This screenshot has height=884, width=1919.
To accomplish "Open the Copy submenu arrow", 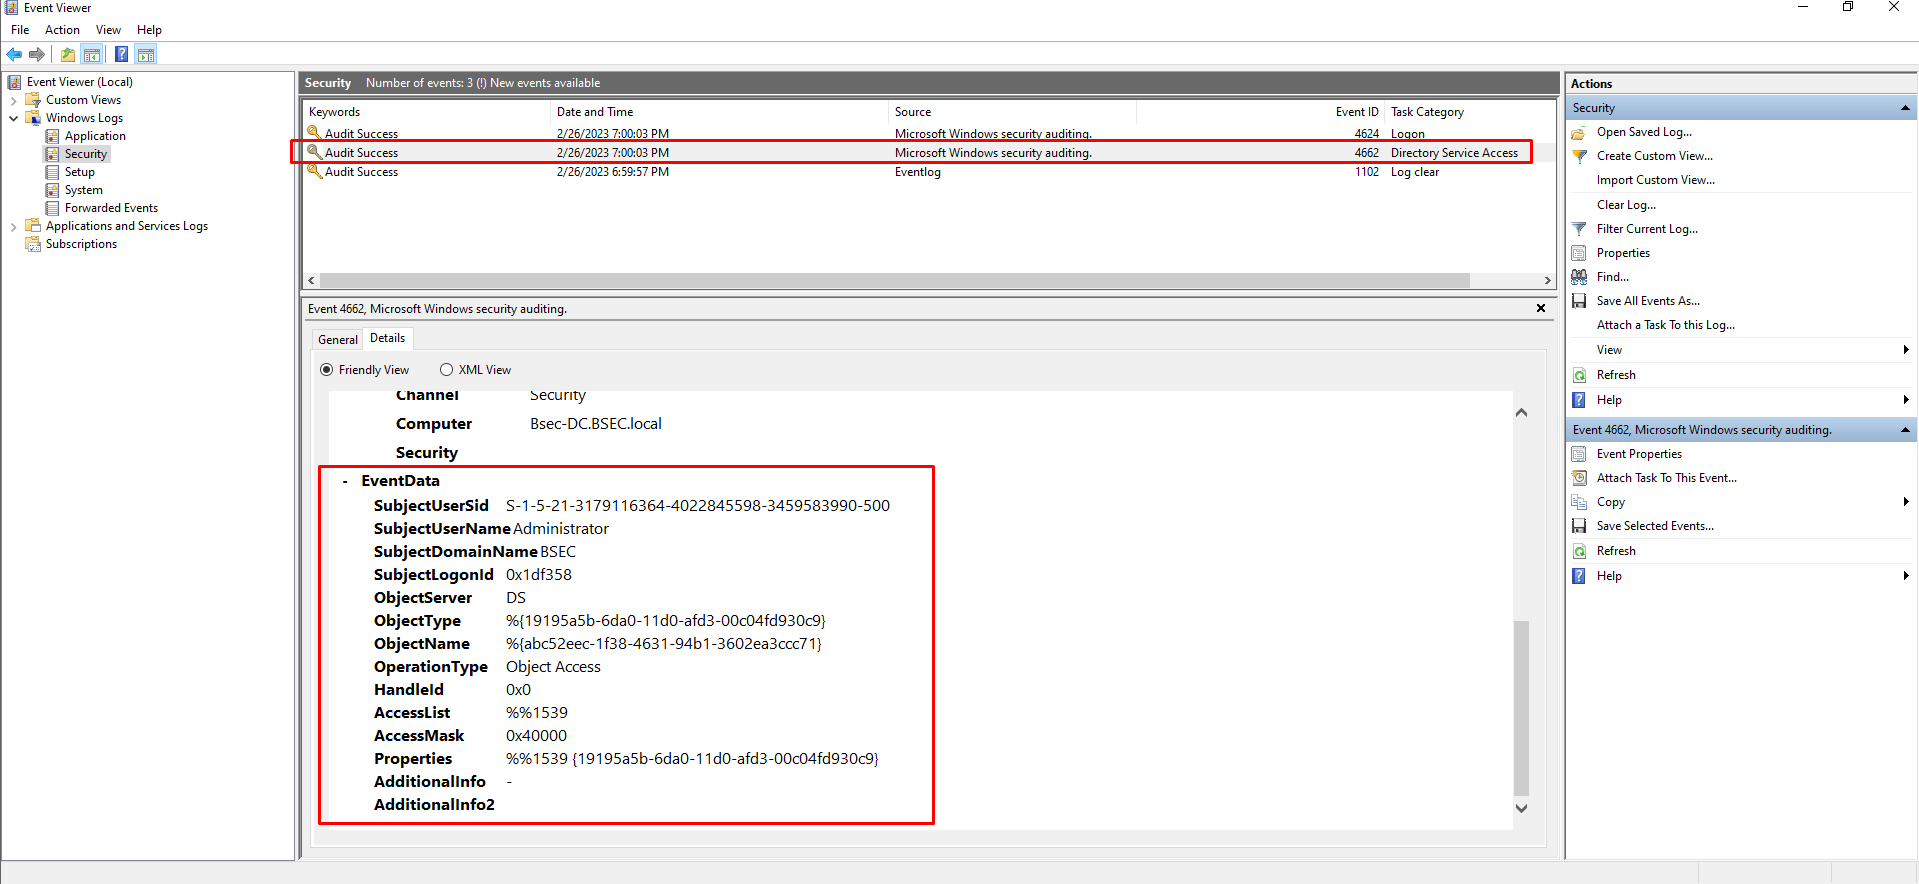I will [x=1906, y=502].
